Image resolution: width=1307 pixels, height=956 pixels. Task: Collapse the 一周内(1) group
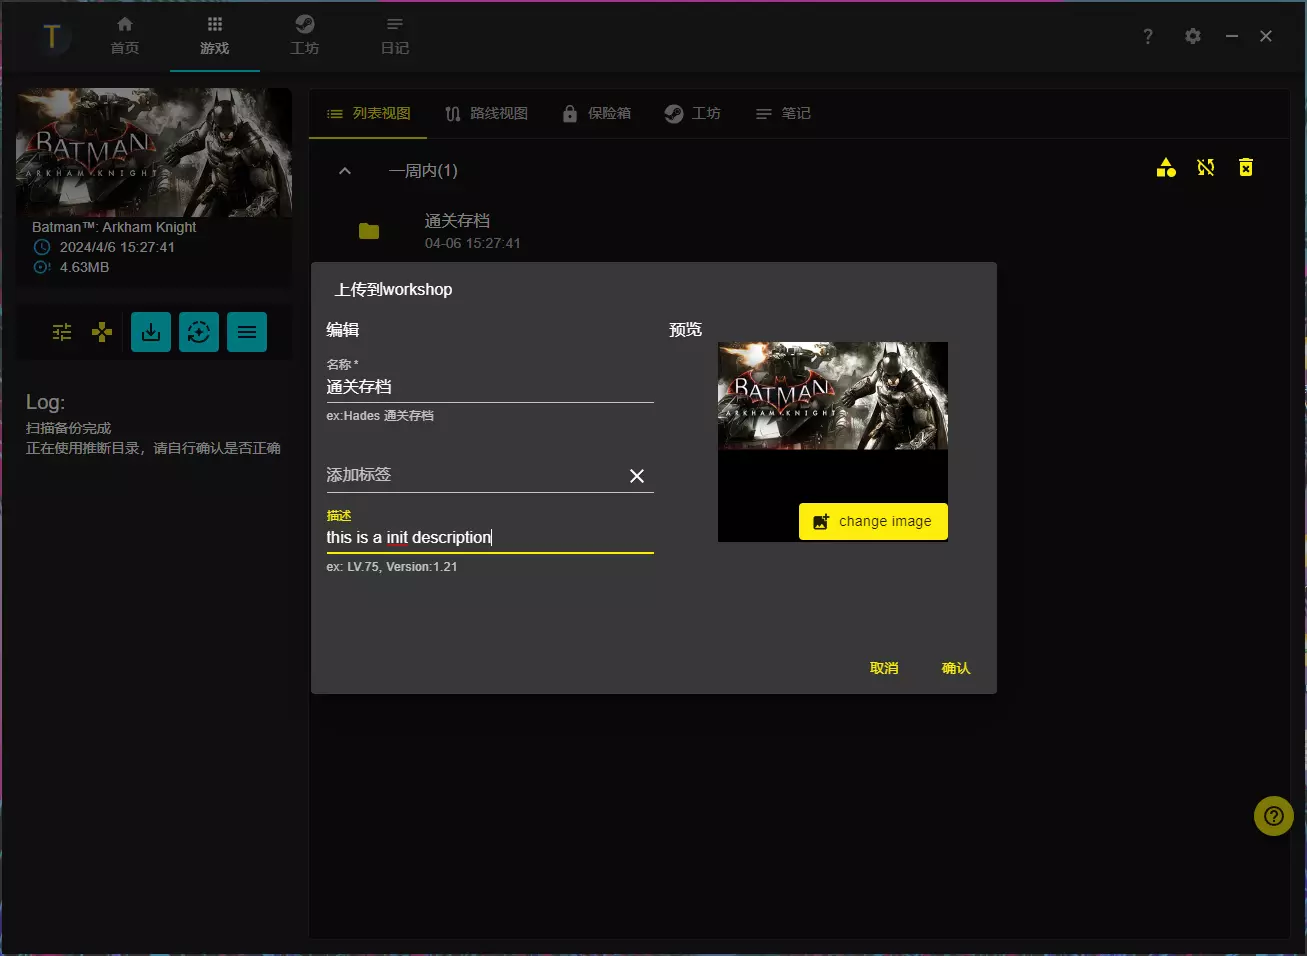[345, 171]
